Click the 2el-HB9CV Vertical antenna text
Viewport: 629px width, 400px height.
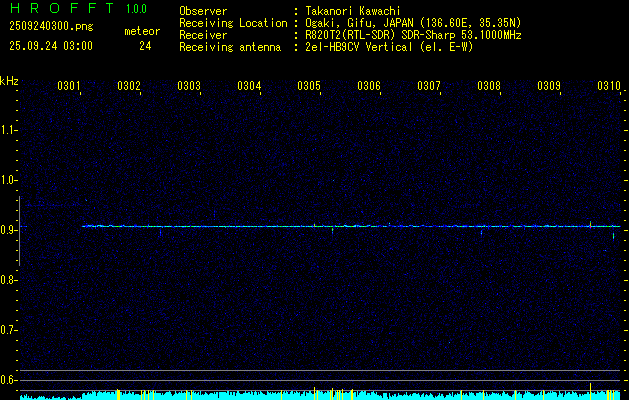click(x=389, y=47)
